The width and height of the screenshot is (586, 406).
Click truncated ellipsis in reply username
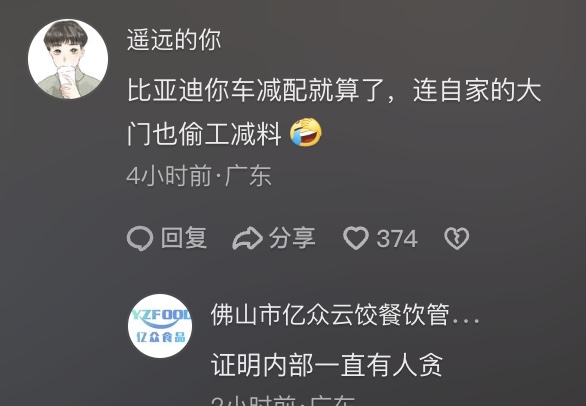(466, 321)
